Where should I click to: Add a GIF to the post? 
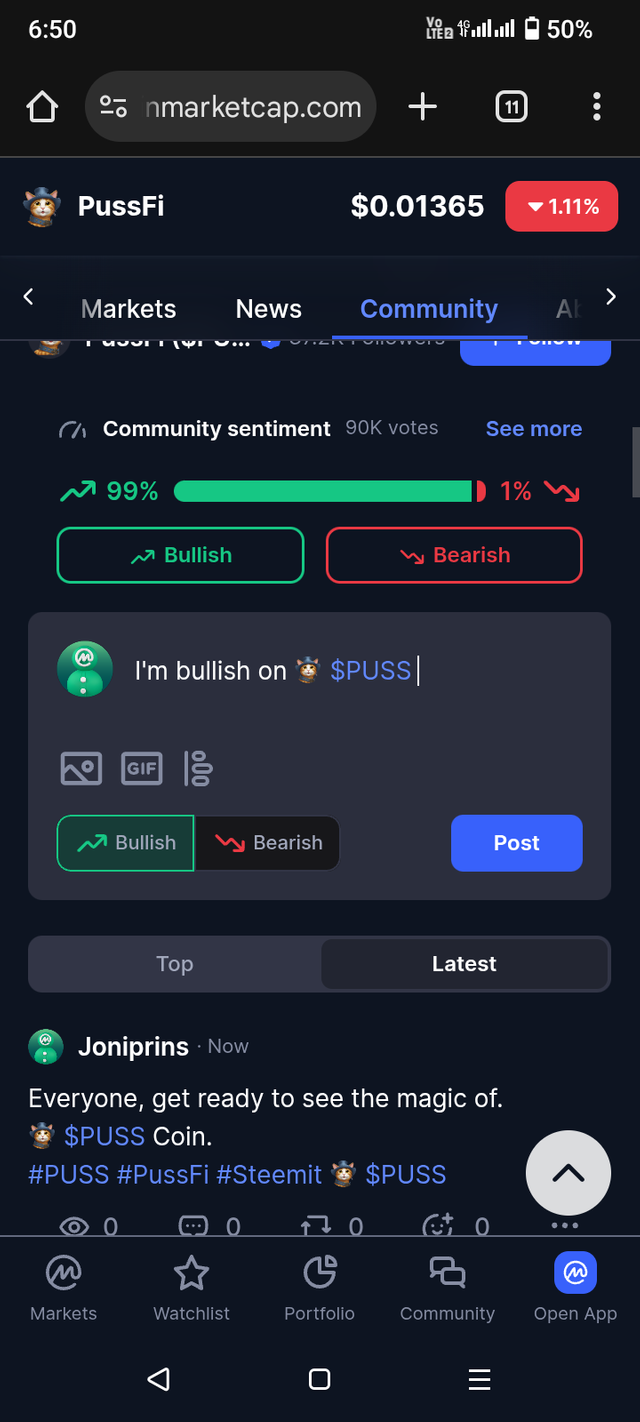(141, 768)
